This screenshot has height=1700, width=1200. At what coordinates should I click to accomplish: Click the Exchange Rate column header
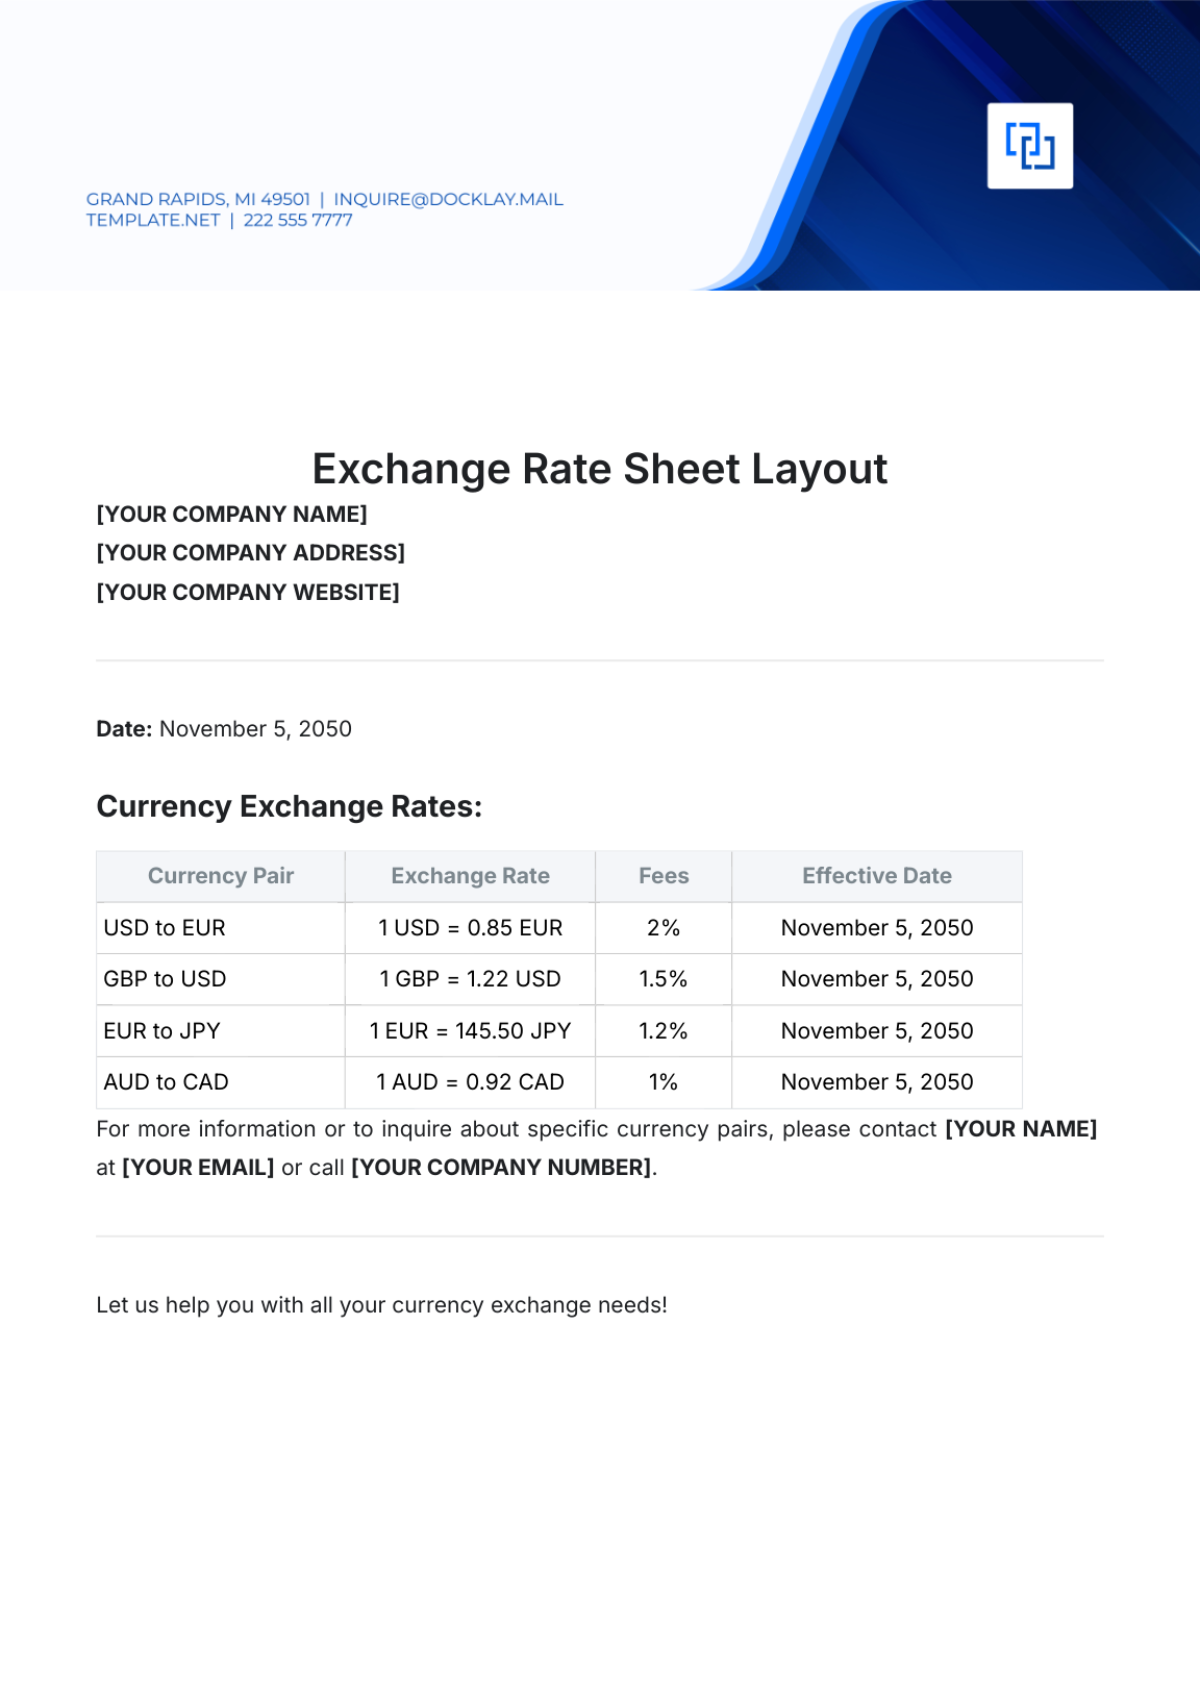click(x=470, y=876)
